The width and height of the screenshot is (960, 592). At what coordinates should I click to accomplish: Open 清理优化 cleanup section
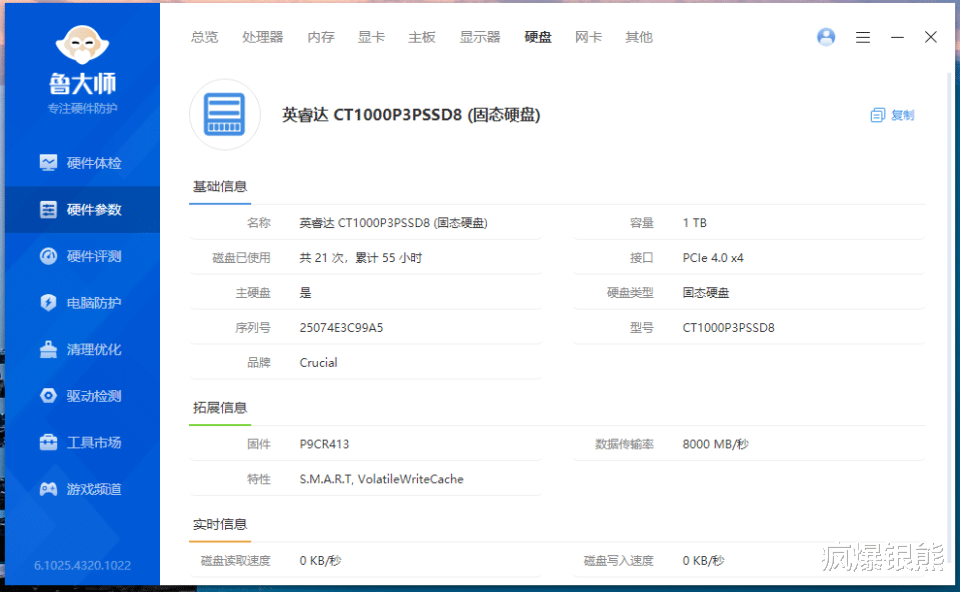point(82,349)
